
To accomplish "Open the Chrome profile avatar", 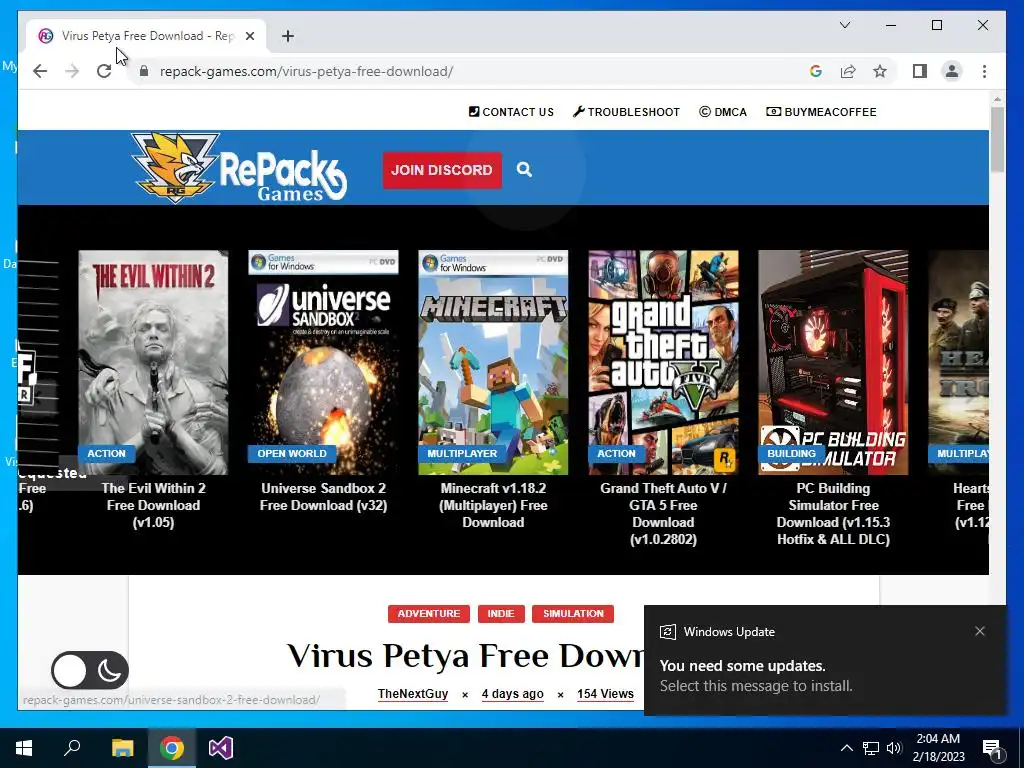I will point(952,71).
